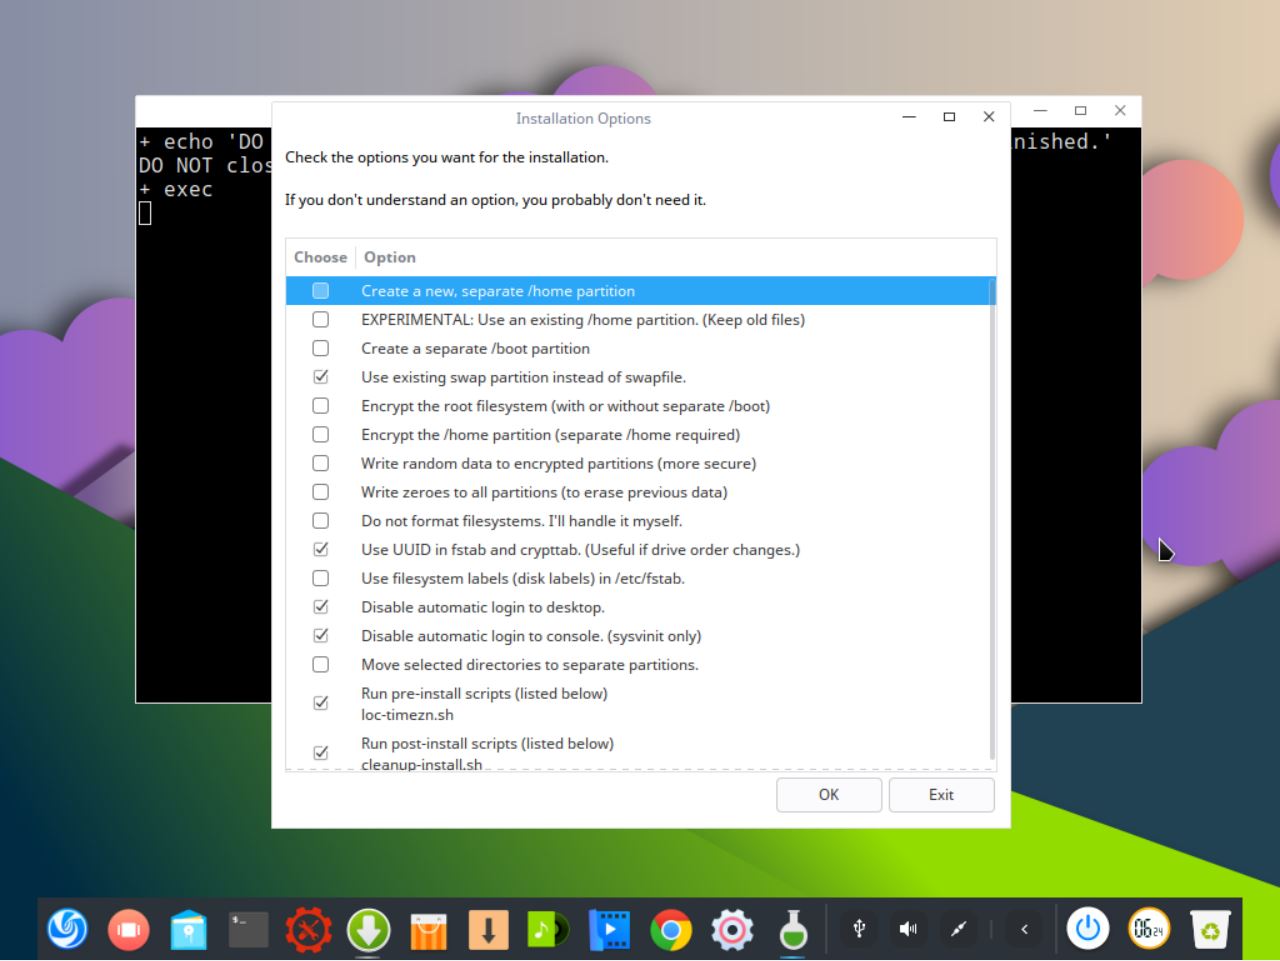Enable 'Encrypt the root filesystem' checkbox
Screen dimensions: 1280x961
click(x=320, y=406)
